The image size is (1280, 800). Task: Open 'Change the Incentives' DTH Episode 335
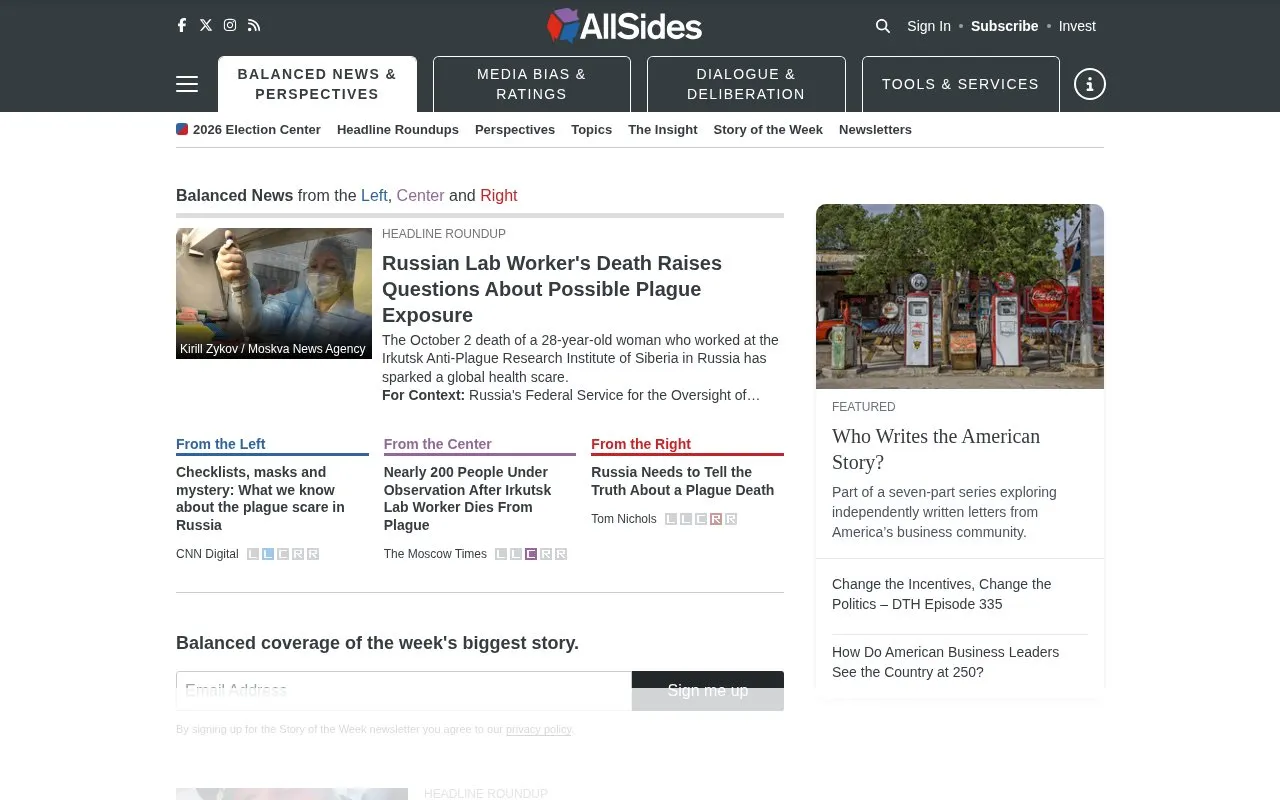[942, 594]
